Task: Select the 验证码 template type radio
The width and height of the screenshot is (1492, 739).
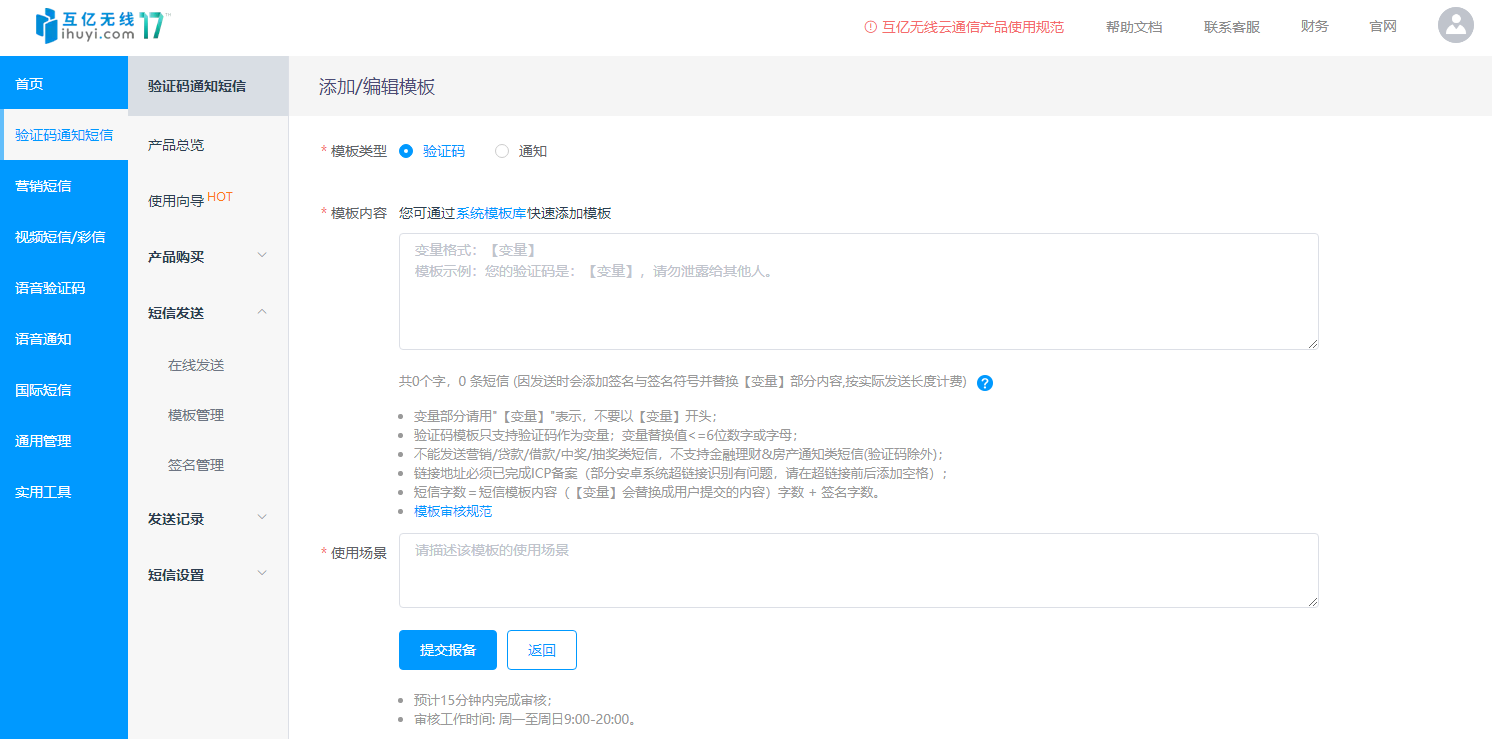Action: (x=406, y=151)
